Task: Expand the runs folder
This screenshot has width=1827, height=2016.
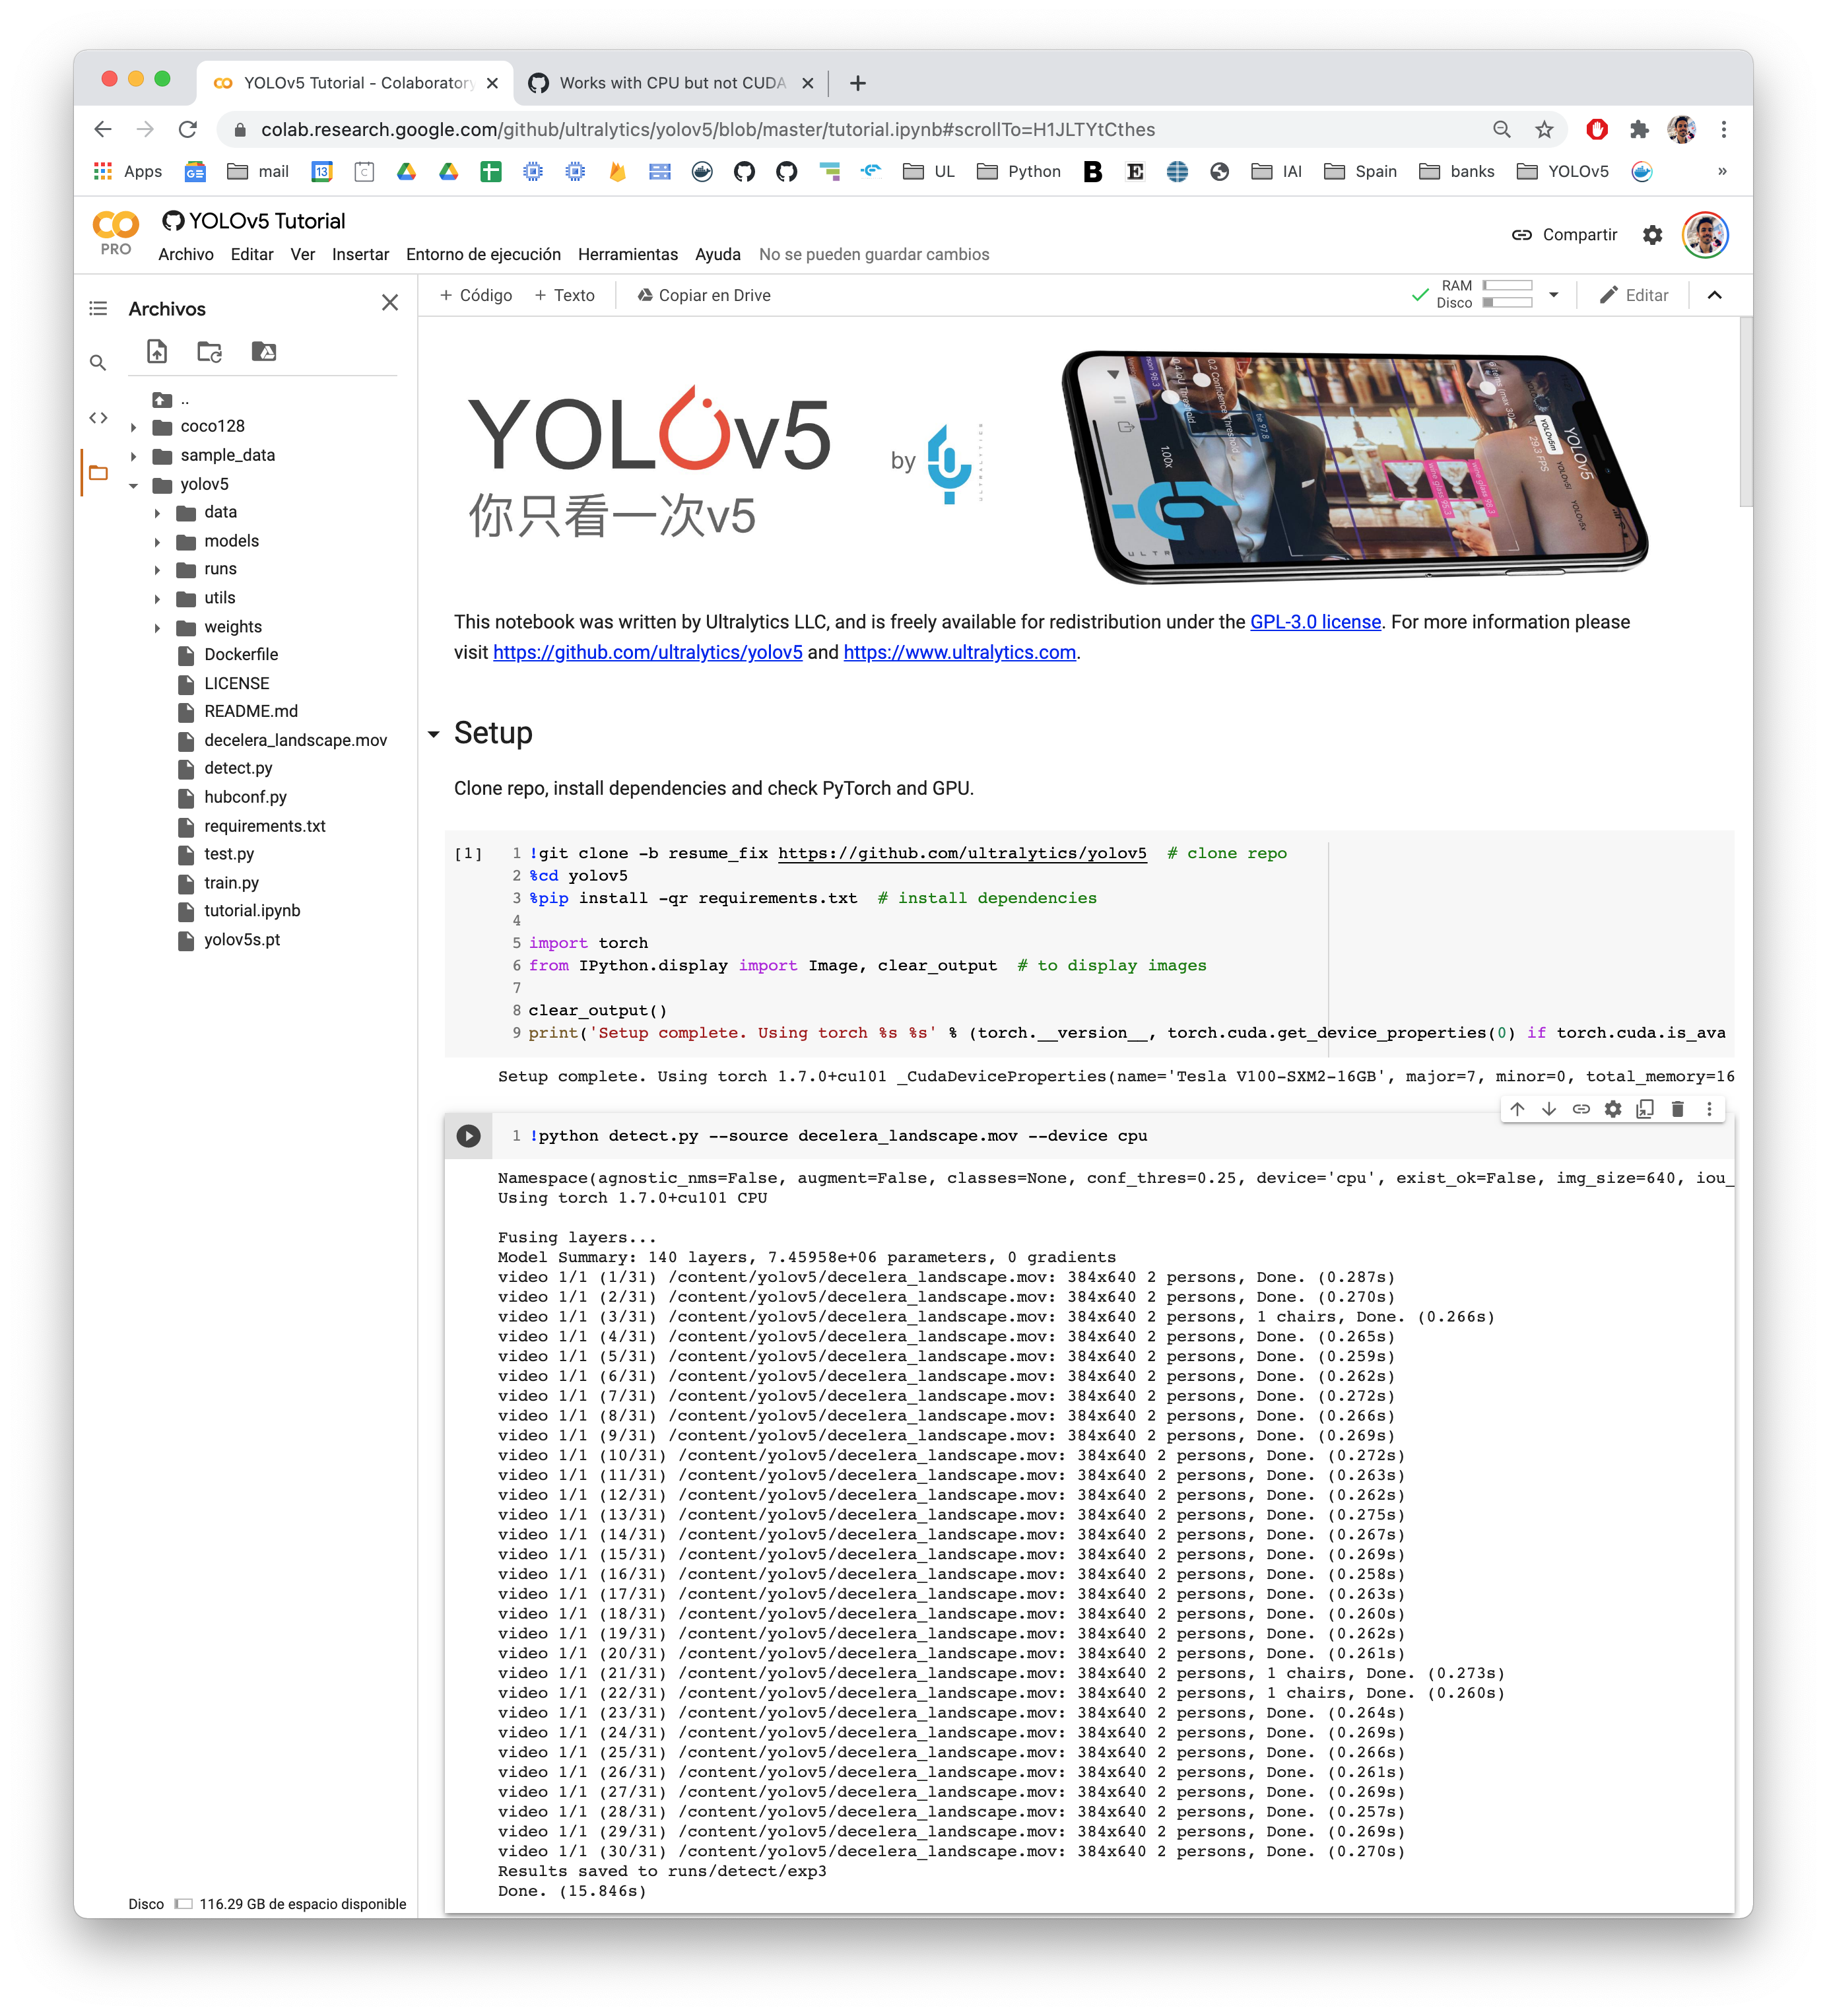Action: pos(157,570)
